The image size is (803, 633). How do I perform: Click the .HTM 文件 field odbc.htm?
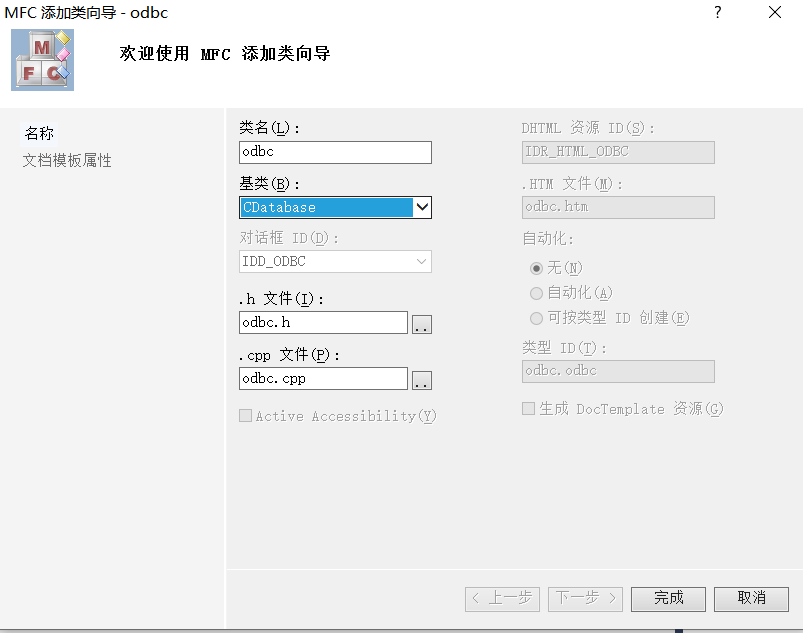coord(618,207)
